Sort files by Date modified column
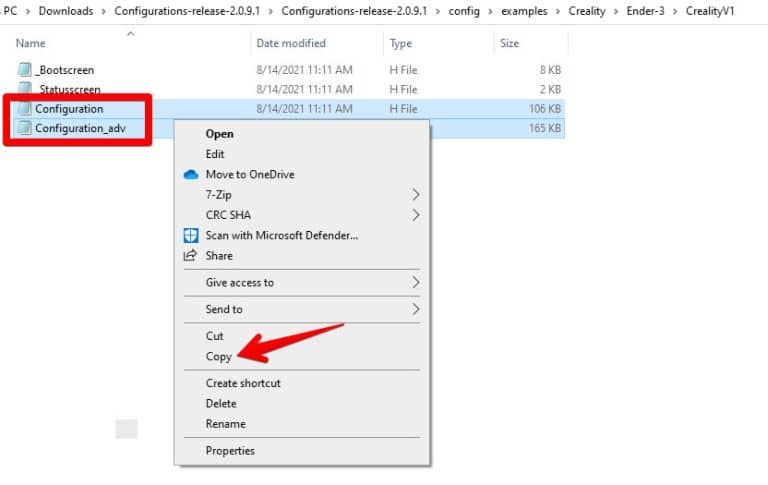This screenshot has width=768, height=485. coord(291,44)
